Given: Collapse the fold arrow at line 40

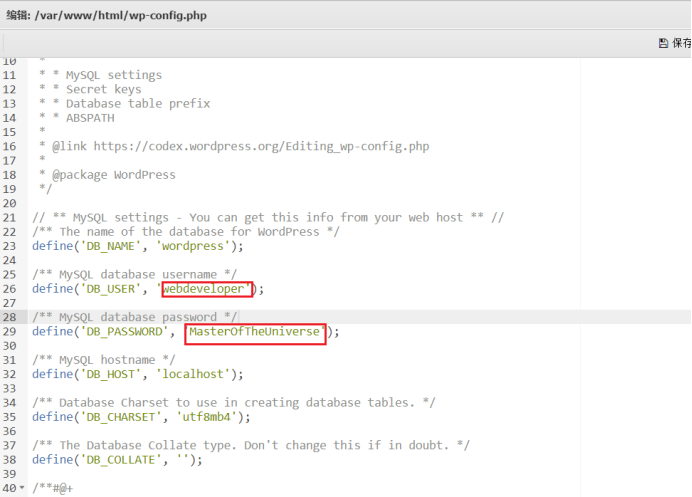Looking at the screenshot, I should (x=22, y=488).
